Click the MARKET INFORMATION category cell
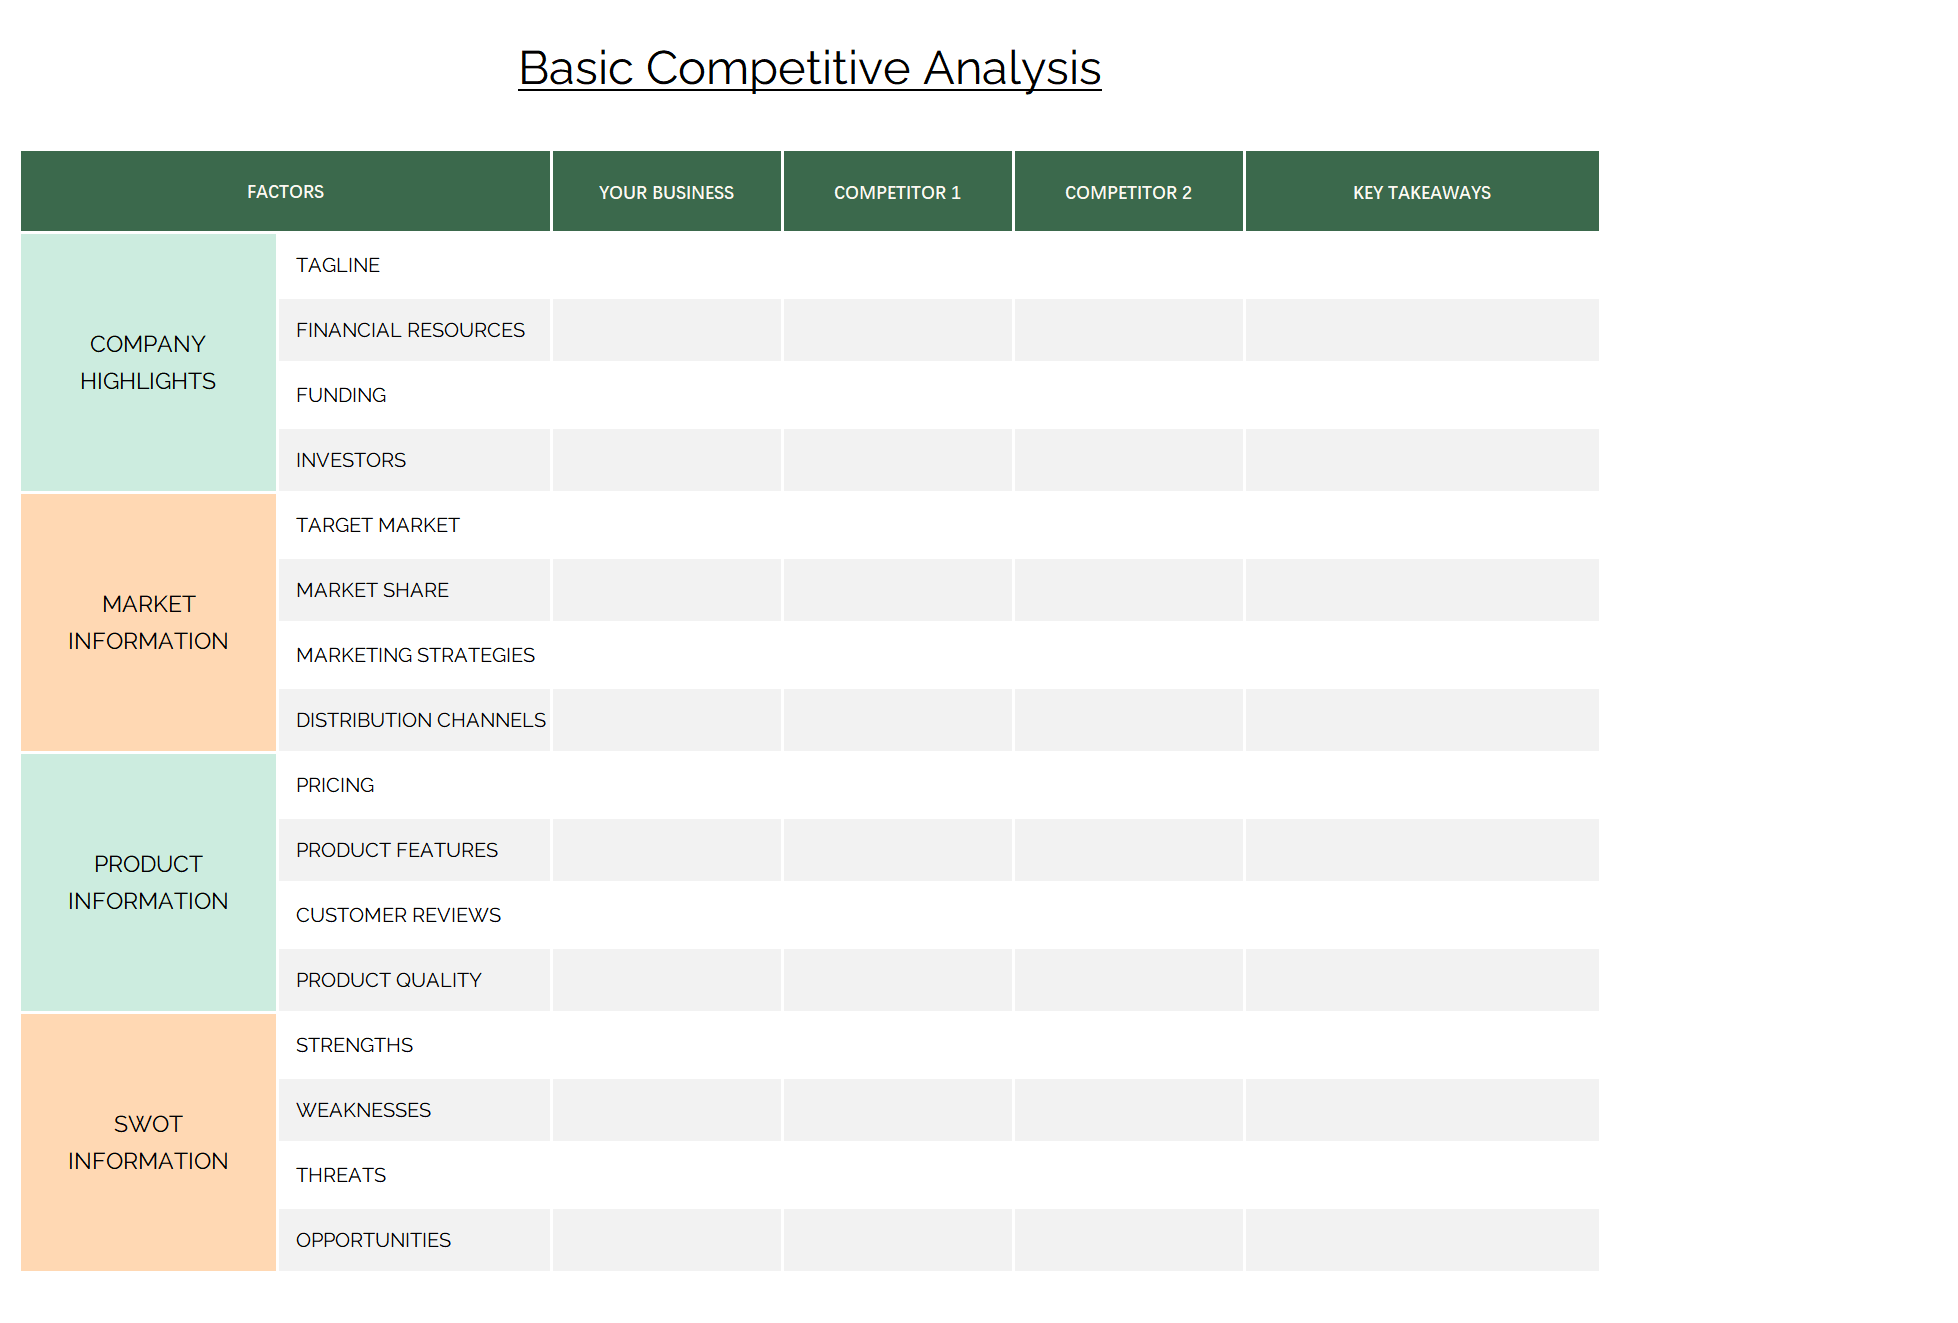 (x=148, y=622)
